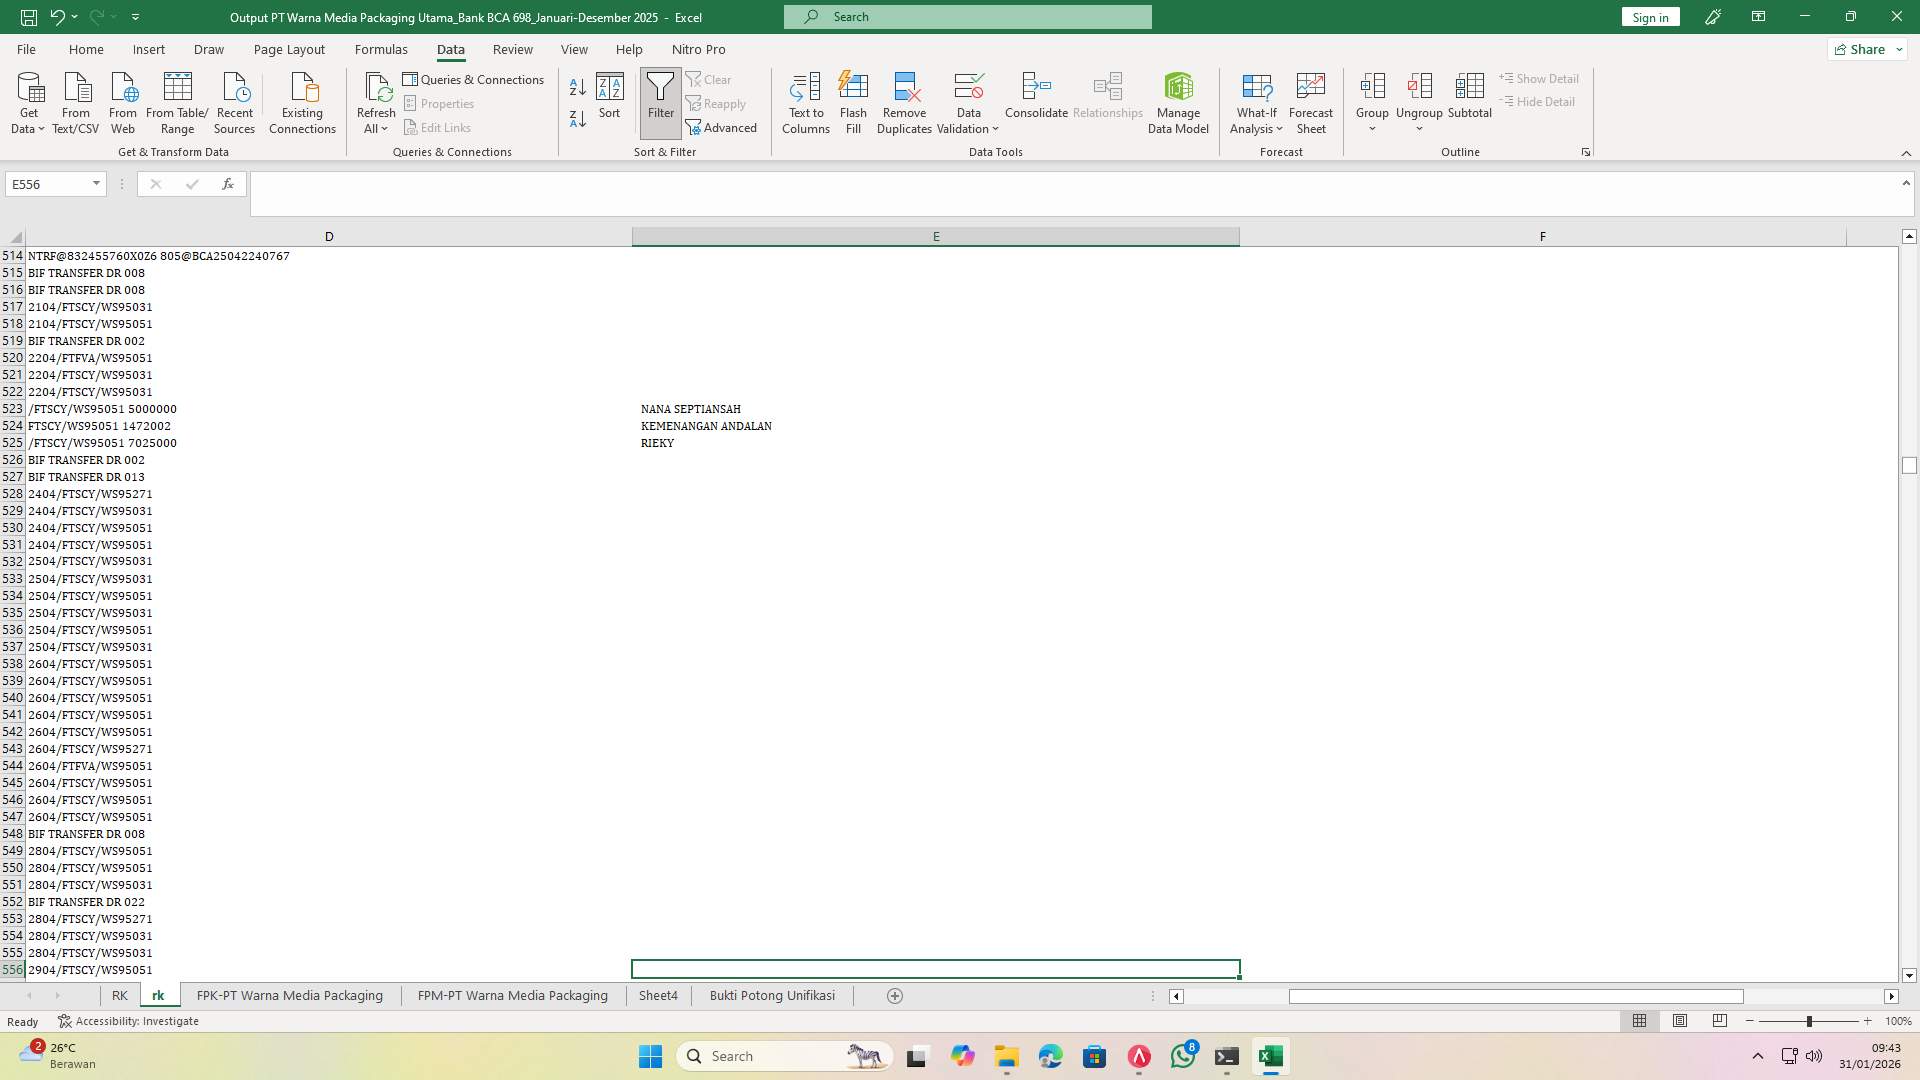Viewport: 1920px width, 1080px height.
Task: Switch to the Formulas ribbon tab
Action: click(x=381, y=49)
